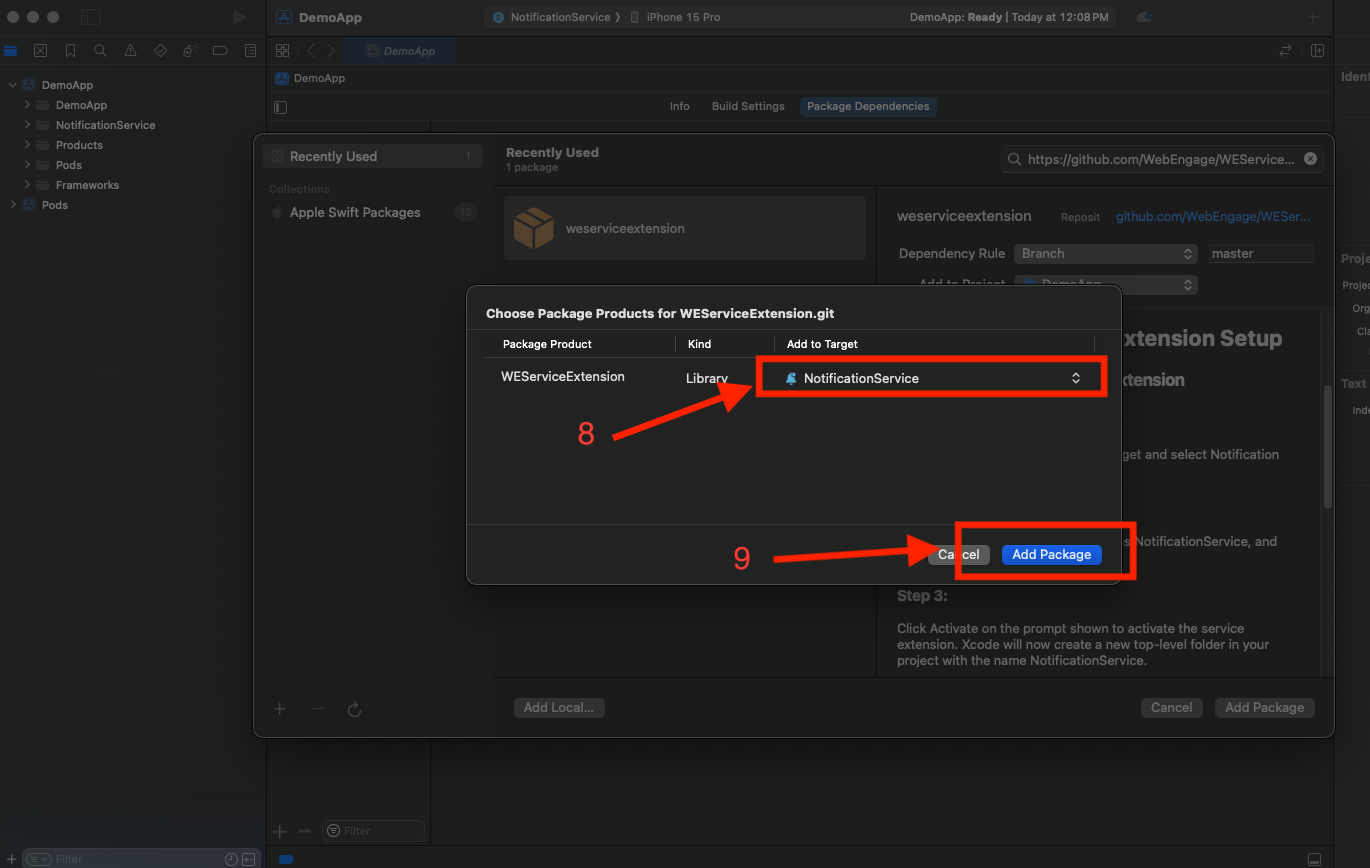Add target plus button below targets list

(280, 831)
